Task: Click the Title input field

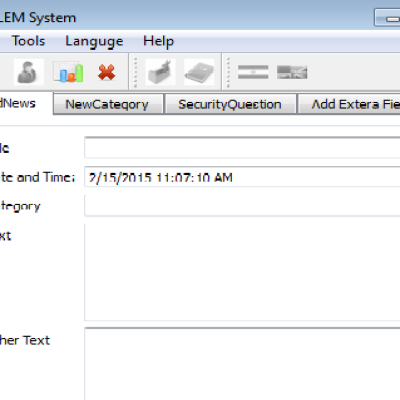Action: tap(242, 147)
